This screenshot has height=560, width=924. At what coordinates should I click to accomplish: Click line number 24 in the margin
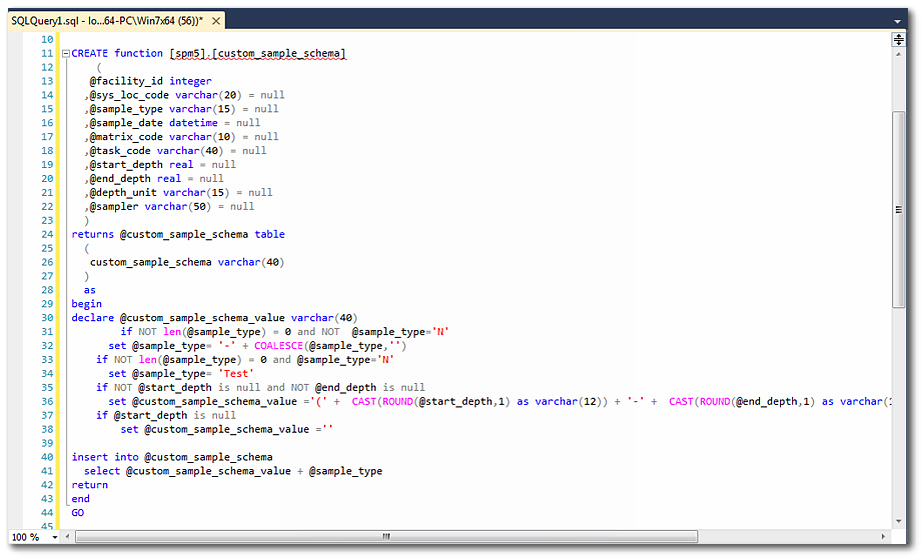click(46, 235)
